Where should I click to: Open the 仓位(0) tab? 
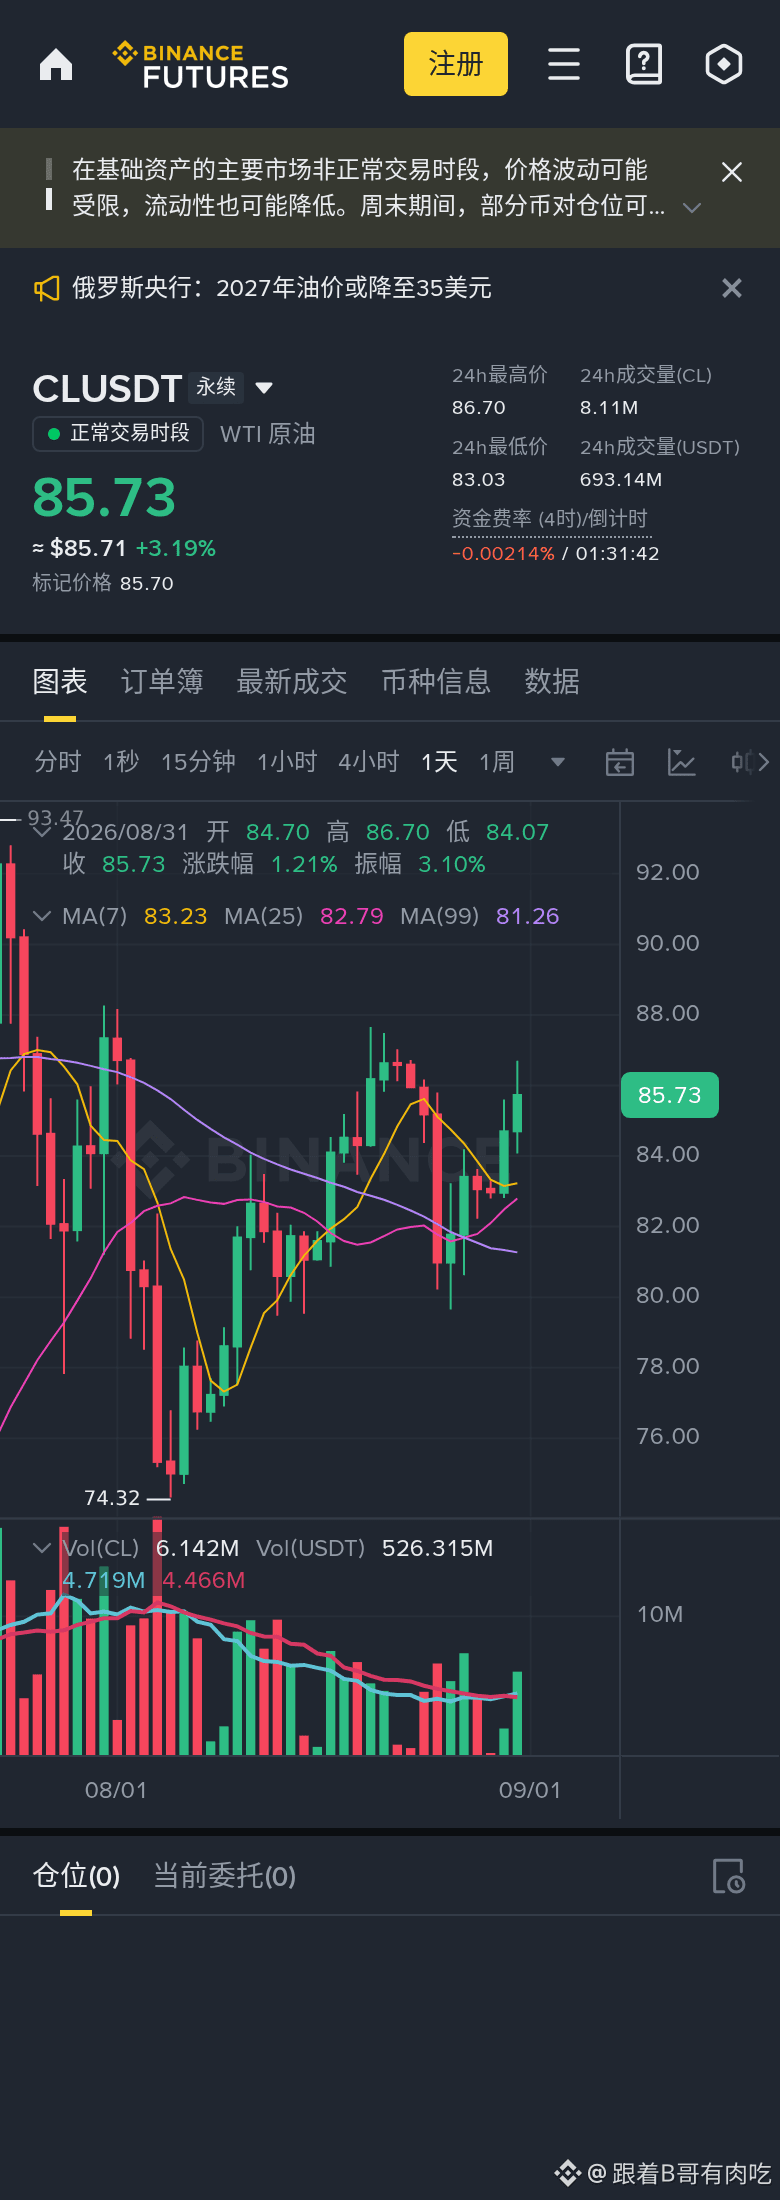coord(76,1876)
